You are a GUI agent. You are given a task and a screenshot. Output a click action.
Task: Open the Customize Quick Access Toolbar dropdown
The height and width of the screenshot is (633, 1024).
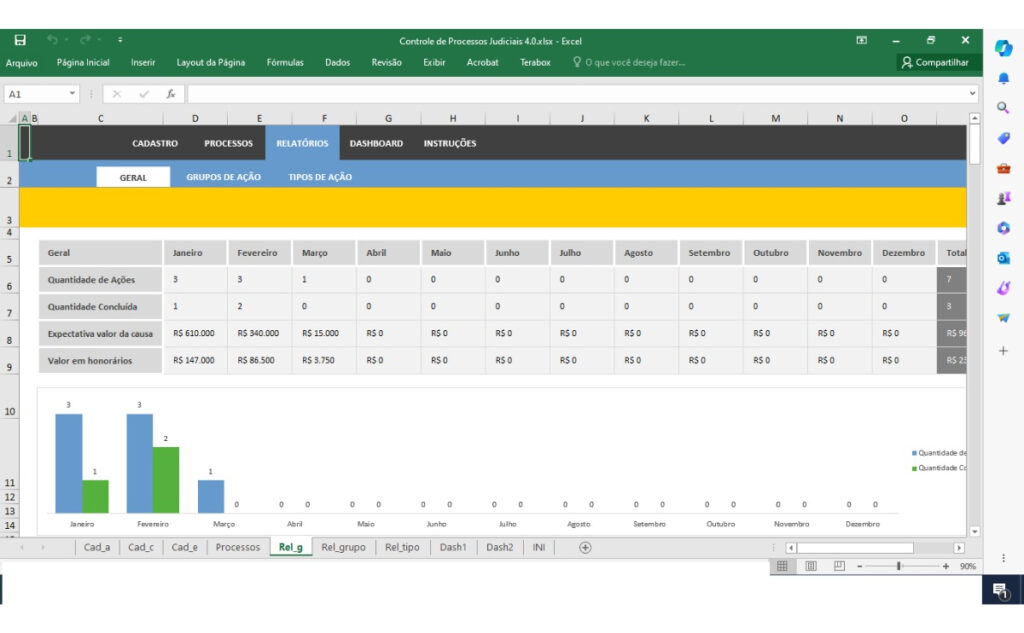coord(120,40)
